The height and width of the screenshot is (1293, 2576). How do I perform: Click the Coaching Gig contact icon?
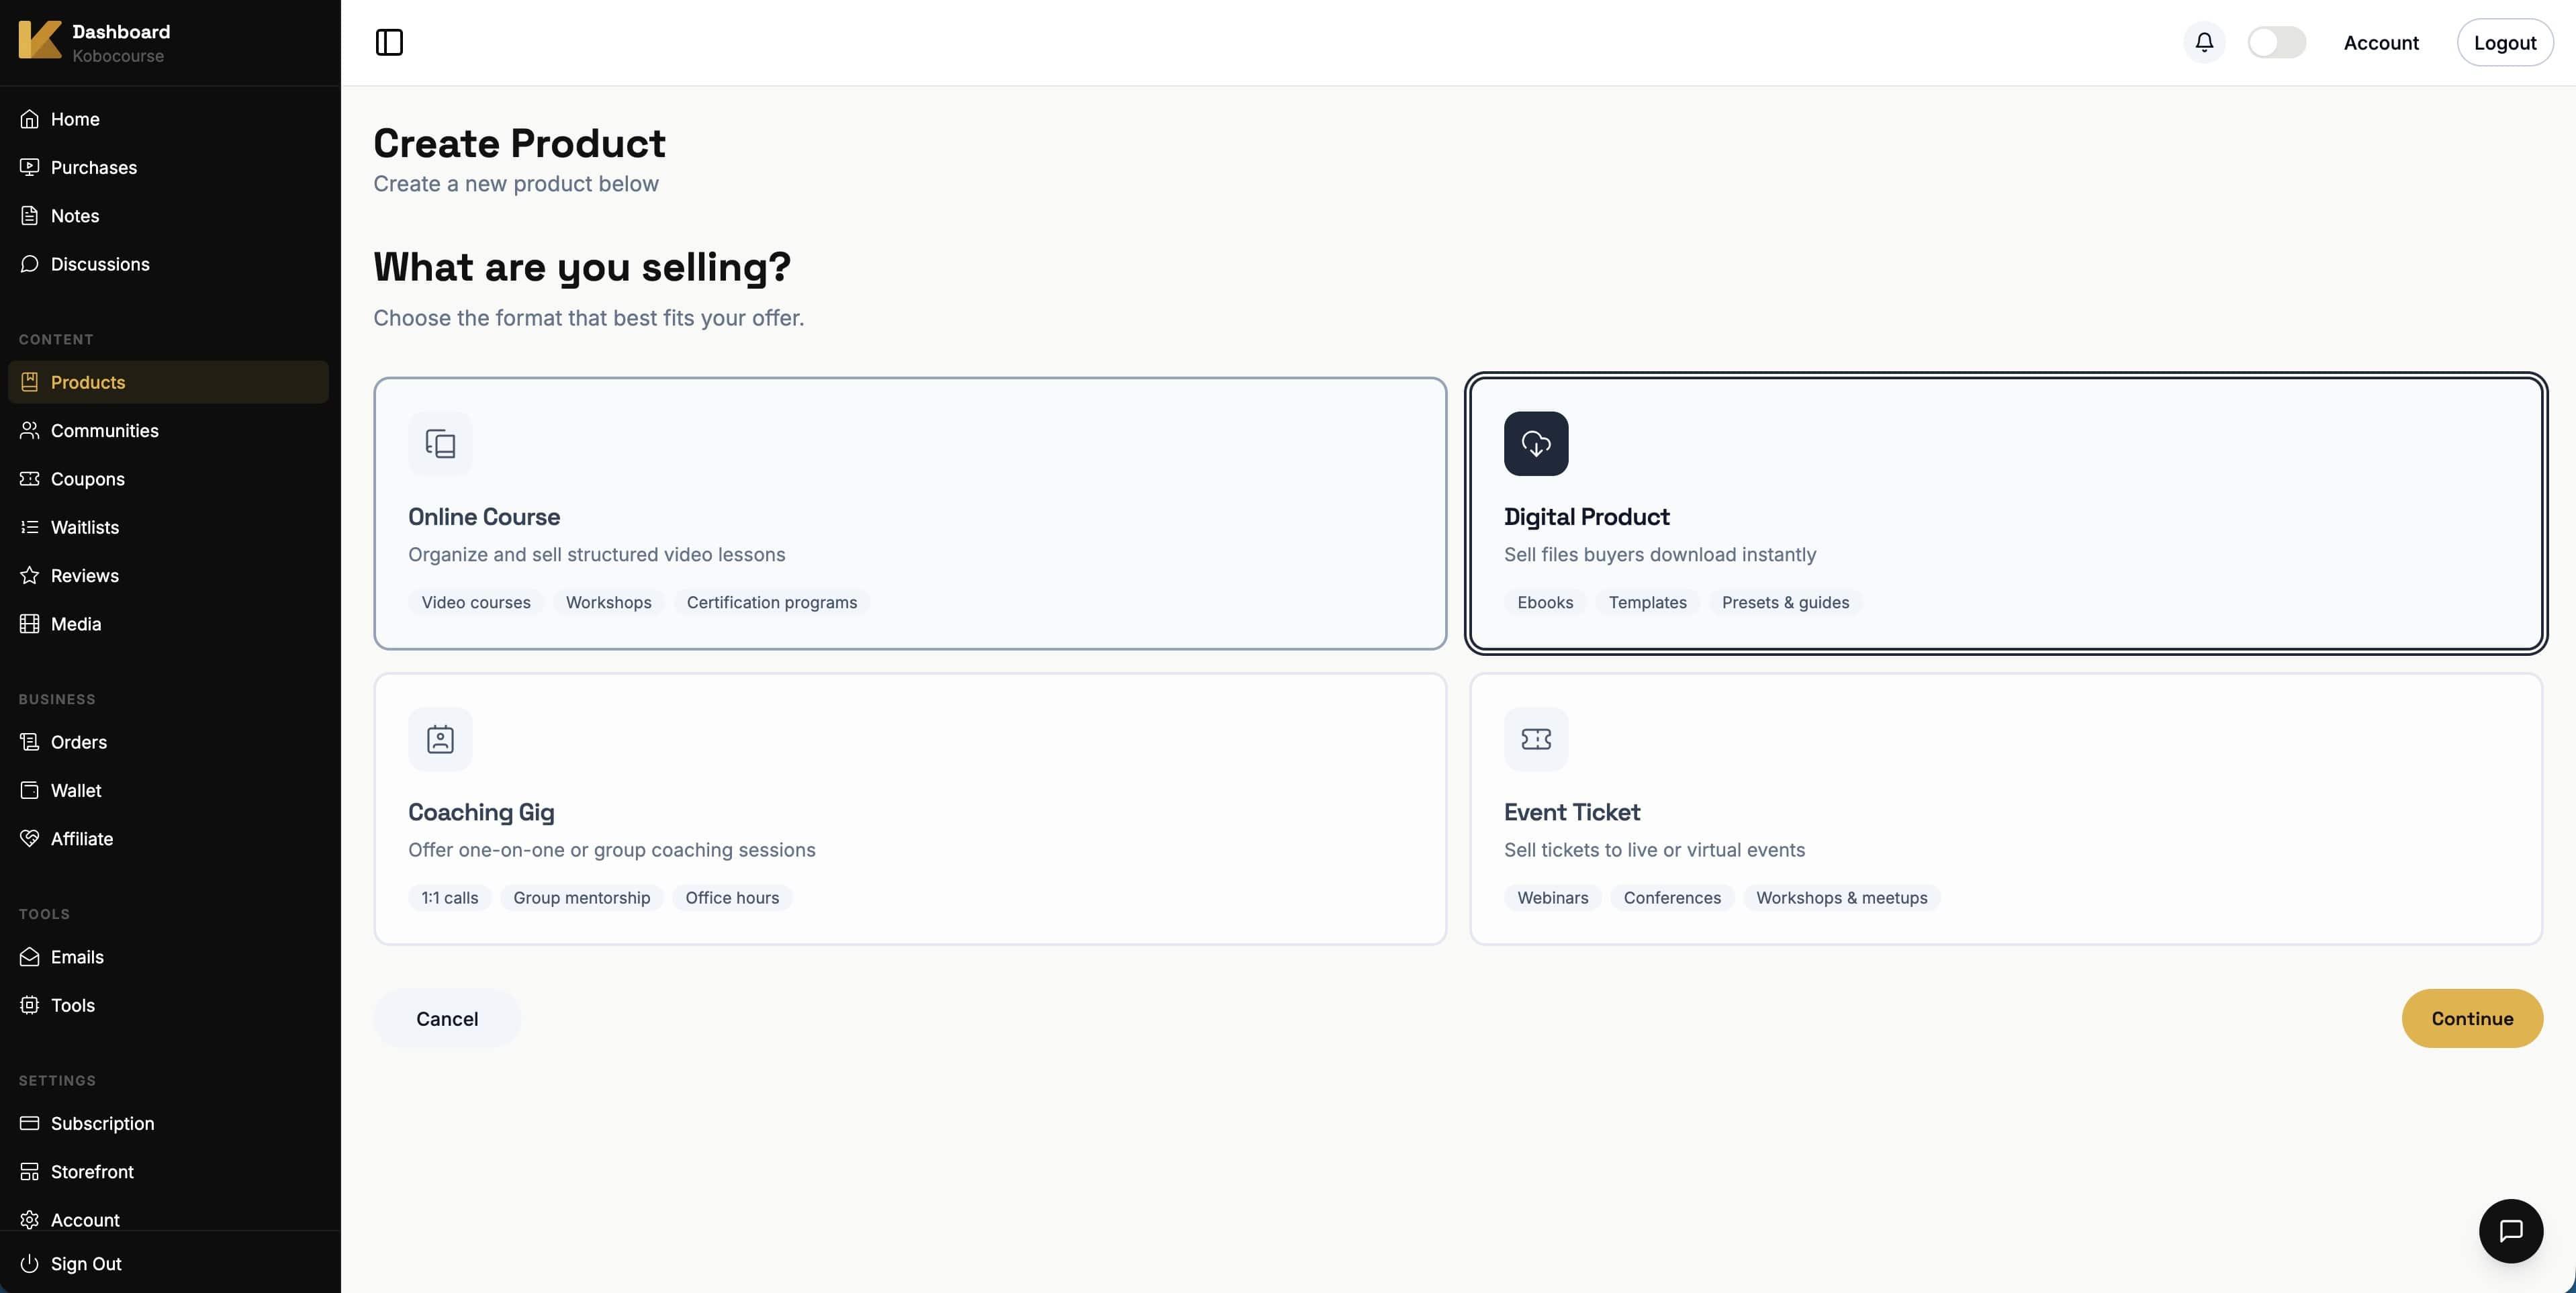[440, 739]
